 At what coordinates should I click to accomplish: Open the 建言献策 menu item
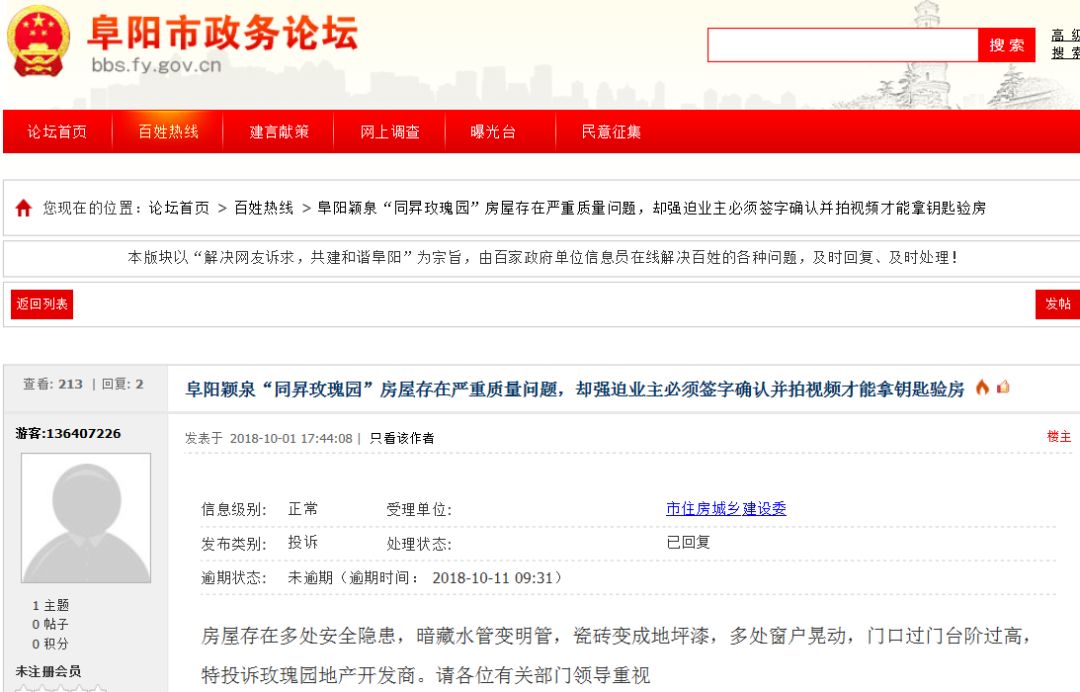coord(278,131)
